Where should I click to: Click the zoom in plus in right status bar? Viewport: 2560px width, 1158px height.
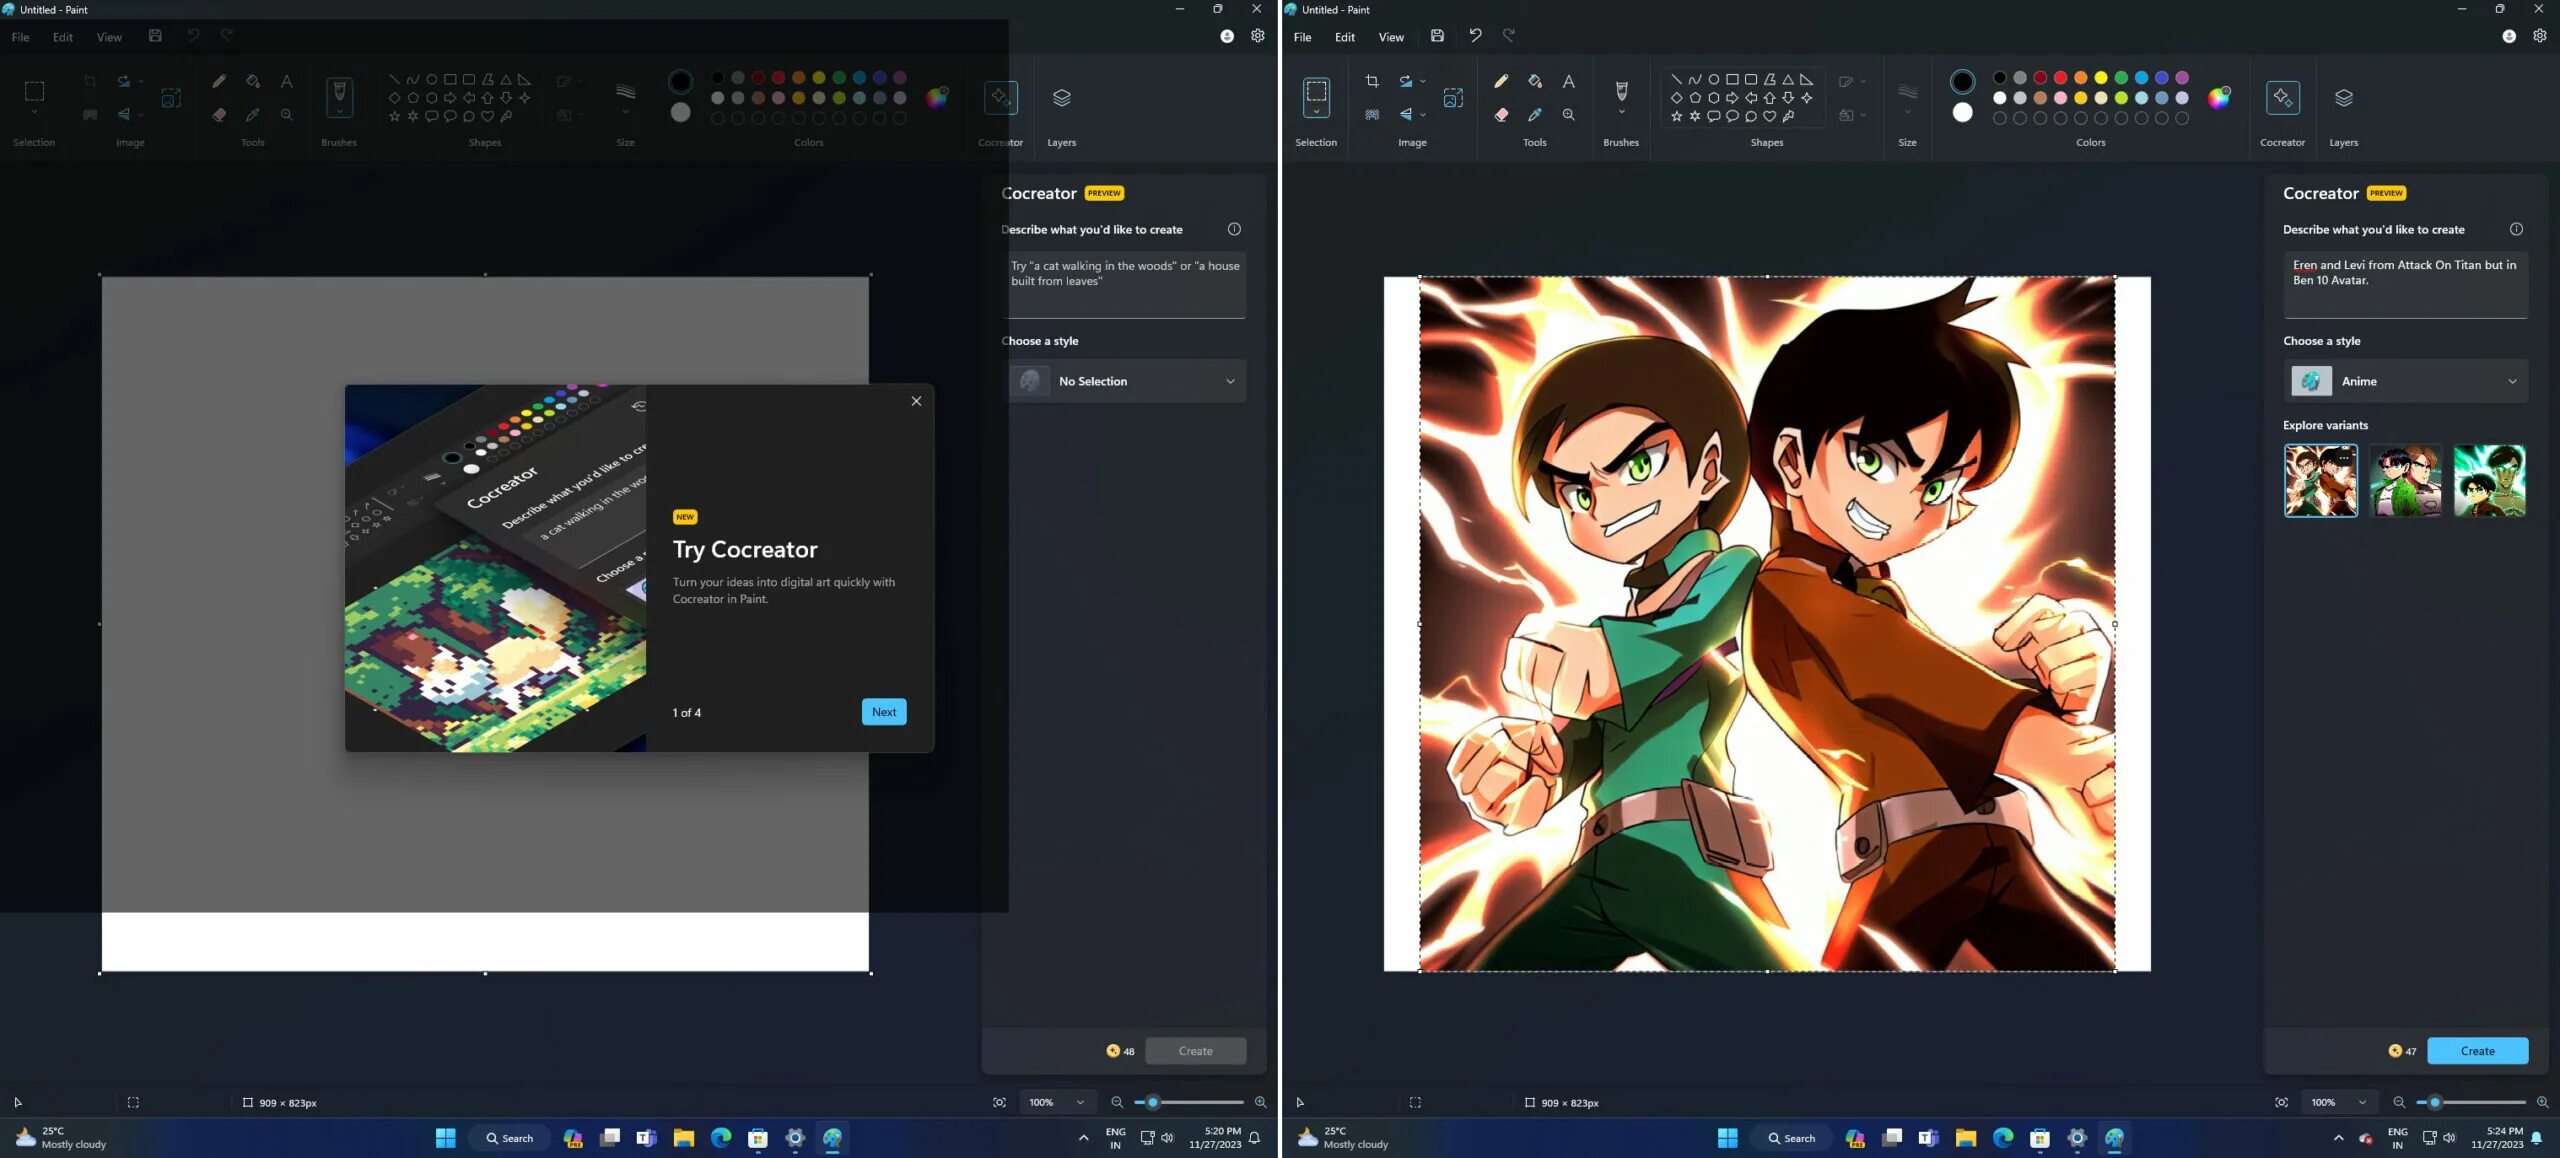2542,1102
